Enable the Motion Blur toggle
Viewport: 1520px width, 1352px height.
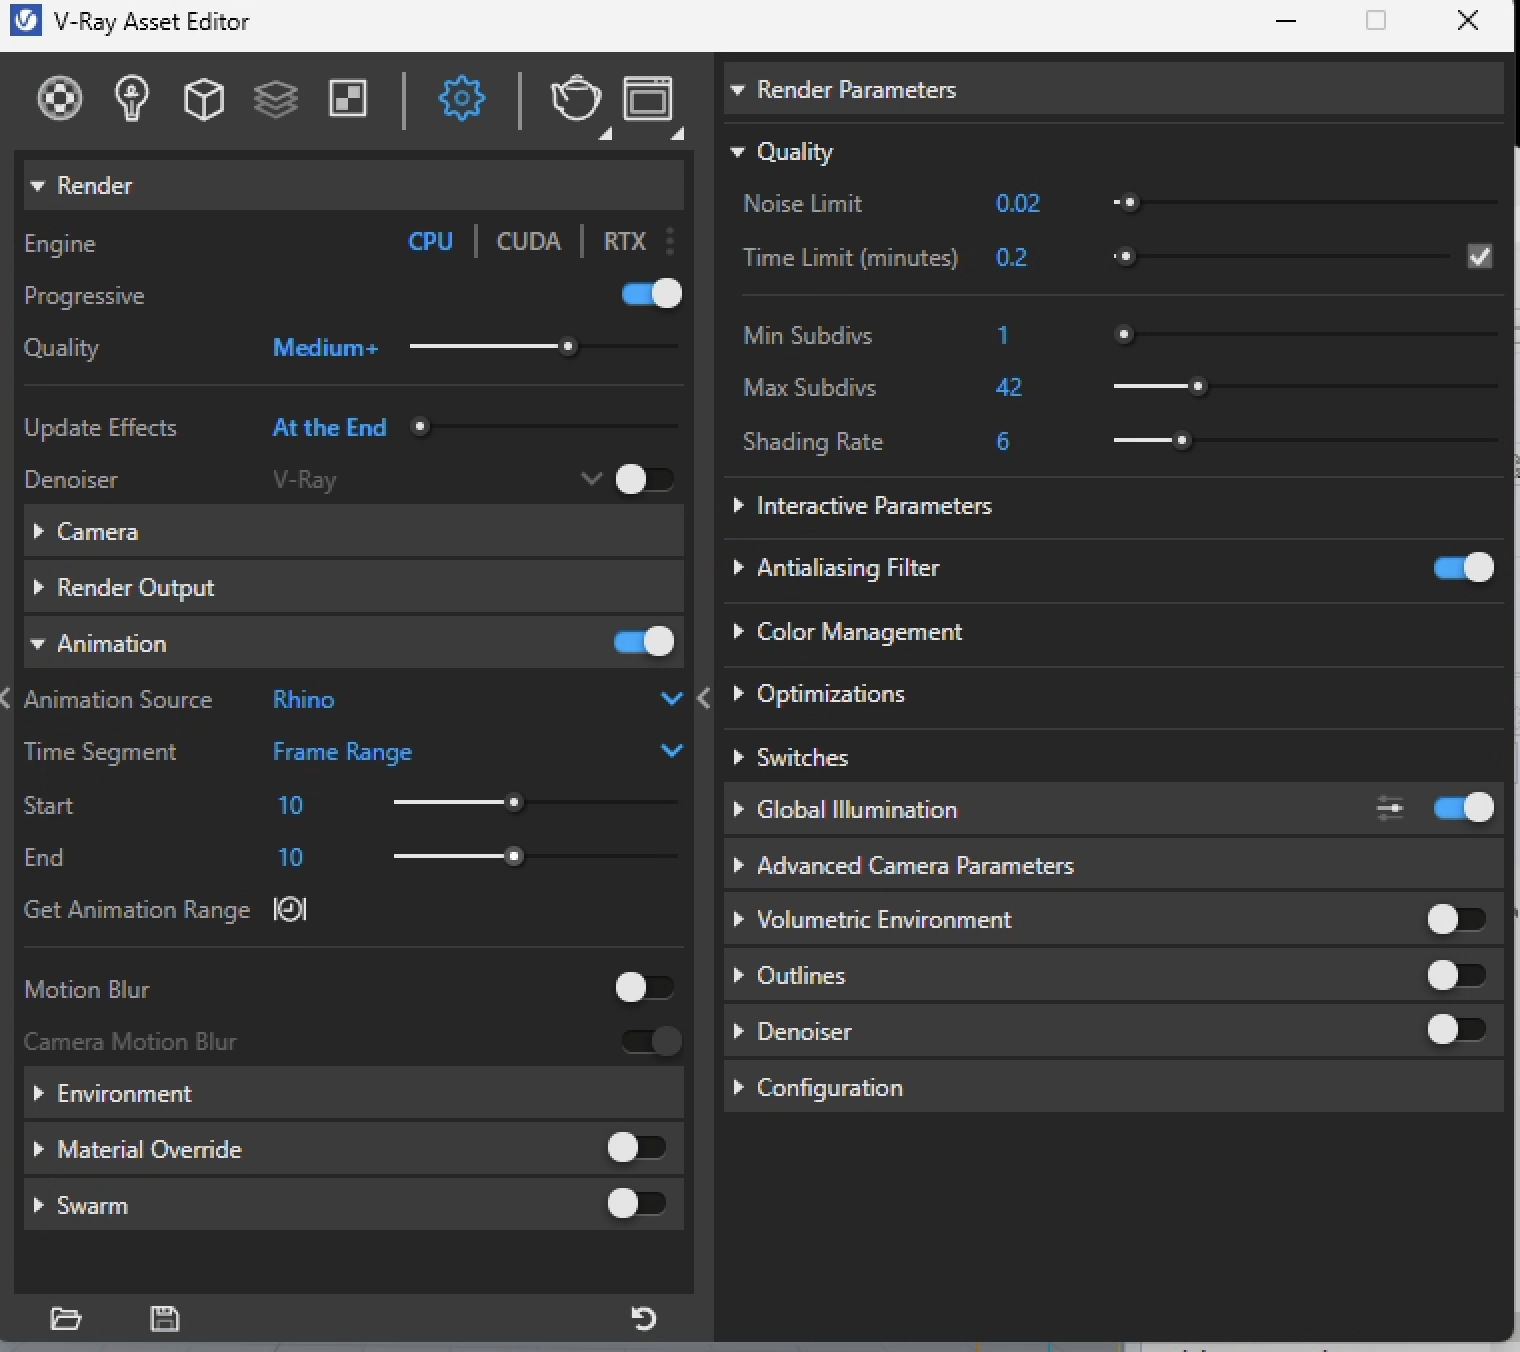point(644,988)
